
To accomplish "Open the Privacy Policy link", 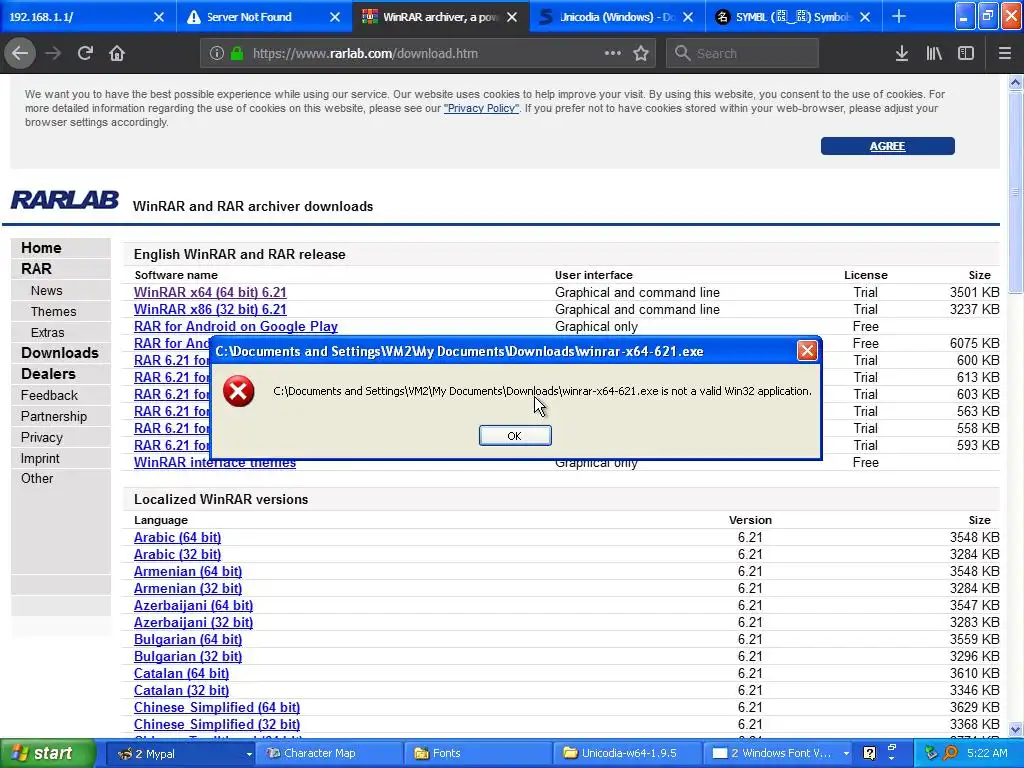I will (481, 108).
